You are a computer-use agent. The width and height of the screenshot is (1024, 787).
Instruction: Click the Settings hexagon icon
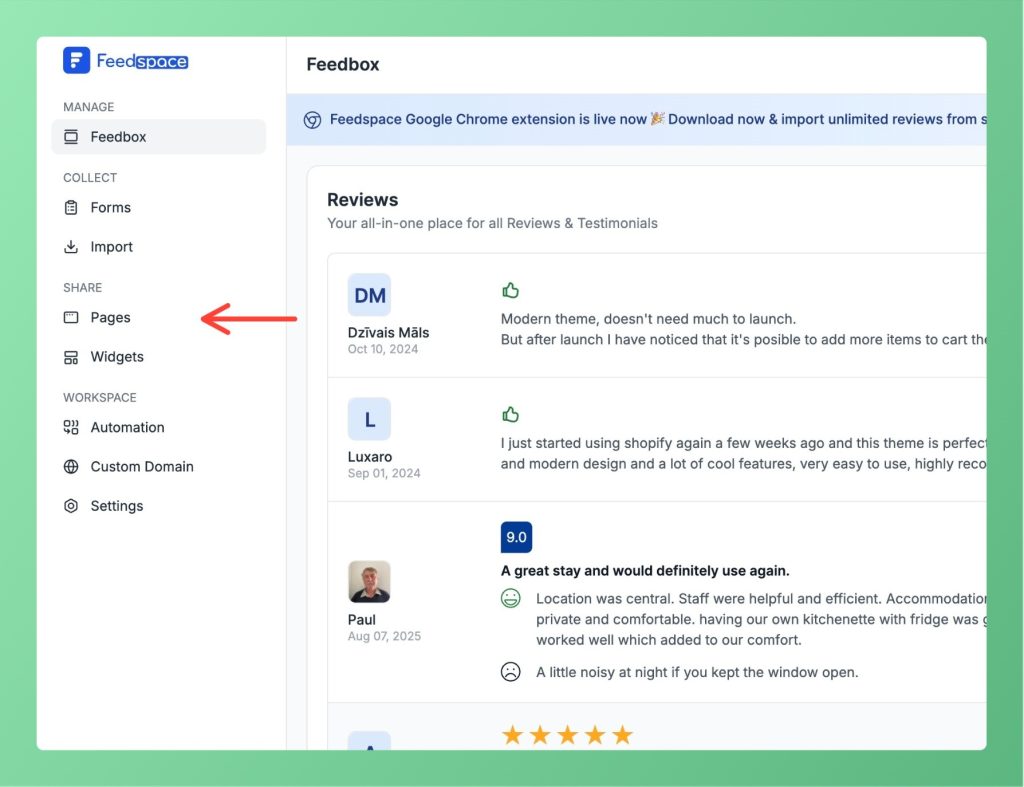coord(71,506)
